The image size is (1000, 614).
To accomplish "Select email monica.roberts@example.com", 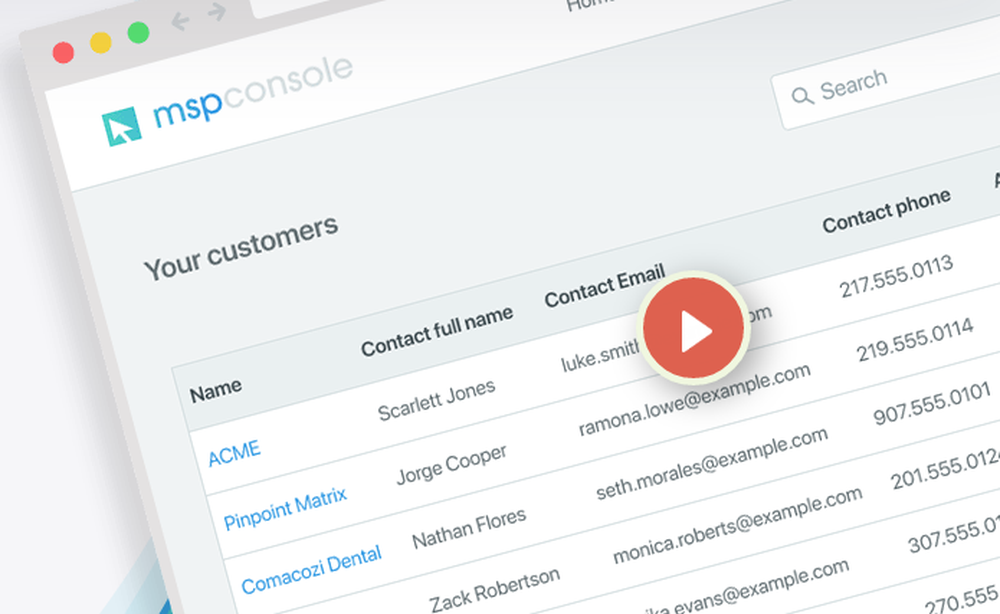I will click(737, 525).
